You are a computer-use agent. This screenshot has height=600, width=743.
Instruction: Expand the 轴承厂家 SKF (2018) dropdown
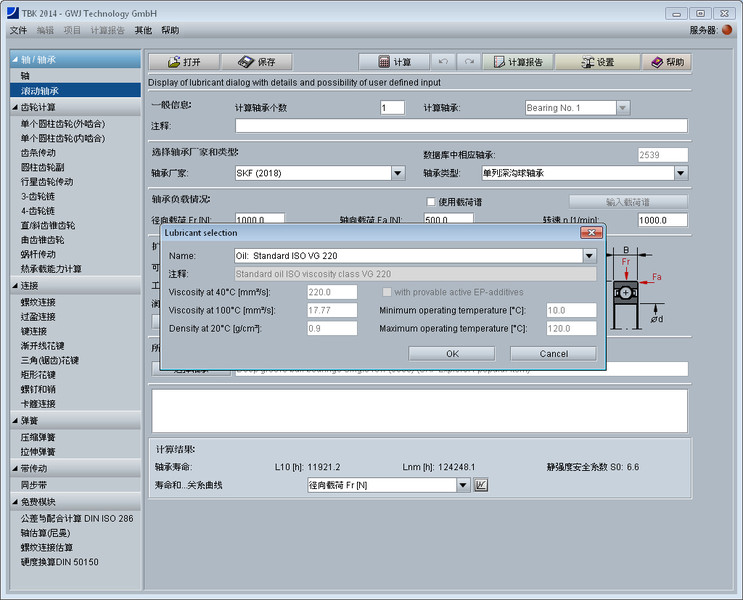[397, 173]
